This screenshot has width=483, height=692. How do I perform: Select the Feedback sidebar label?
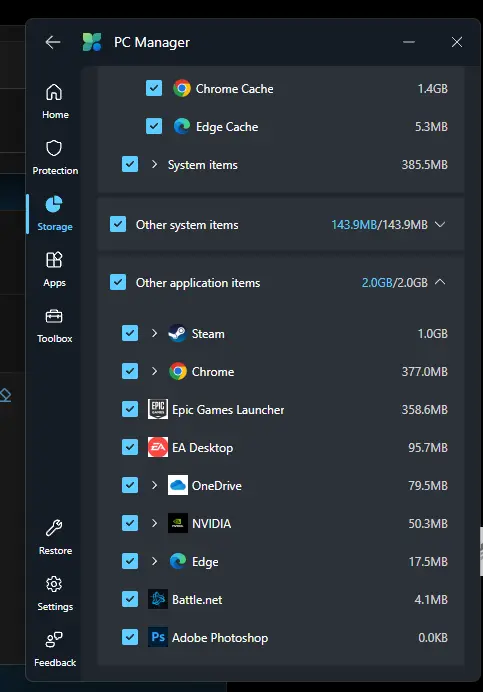(55, 662)
